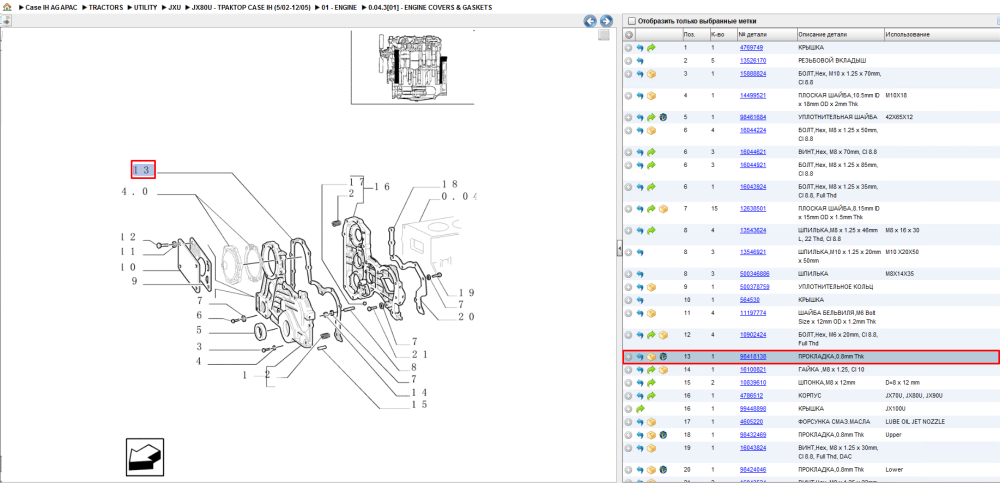
Task: Open part number link 4605220
Action: pos(751,422)
